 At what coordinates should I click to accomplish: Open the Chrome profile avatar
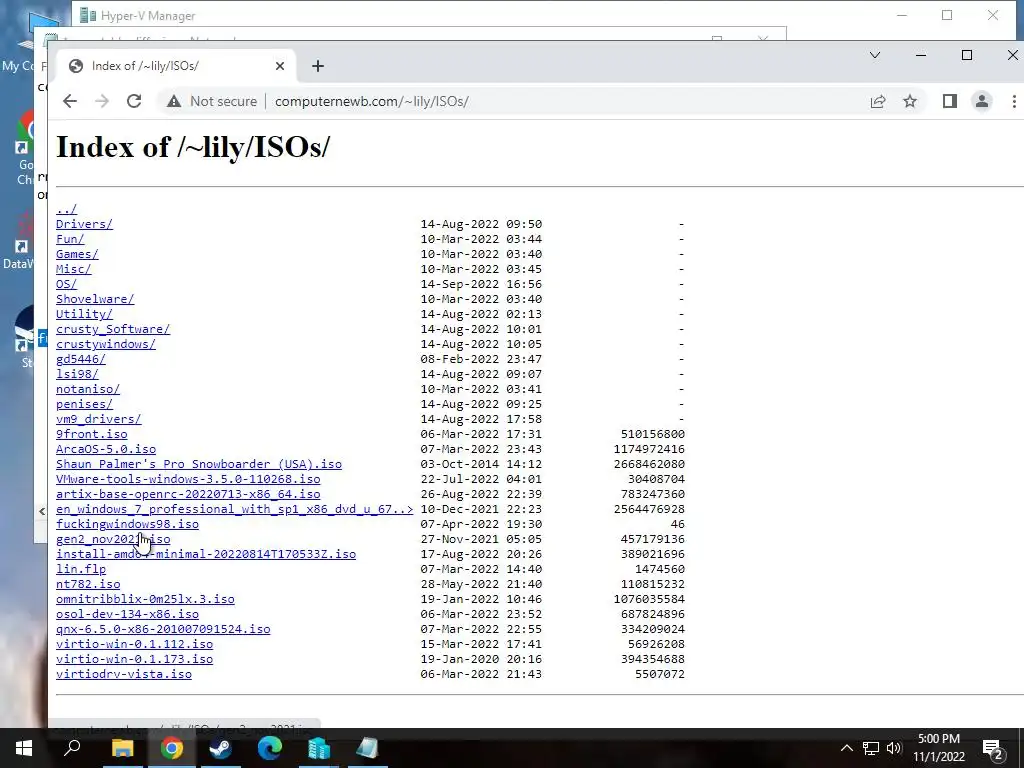click(982, 101)
